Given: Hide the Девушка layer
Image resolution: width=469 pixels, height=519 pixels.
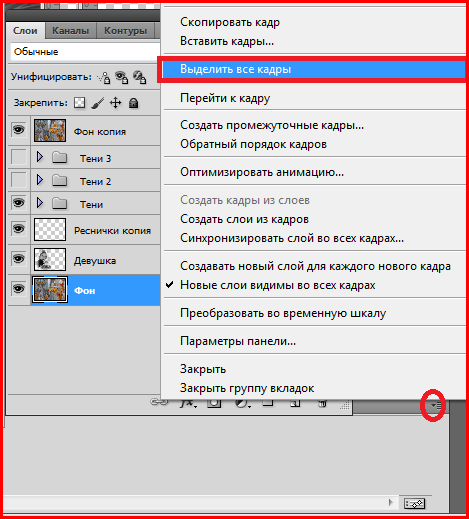Looking at the screenshot, I should coord(19,259).
